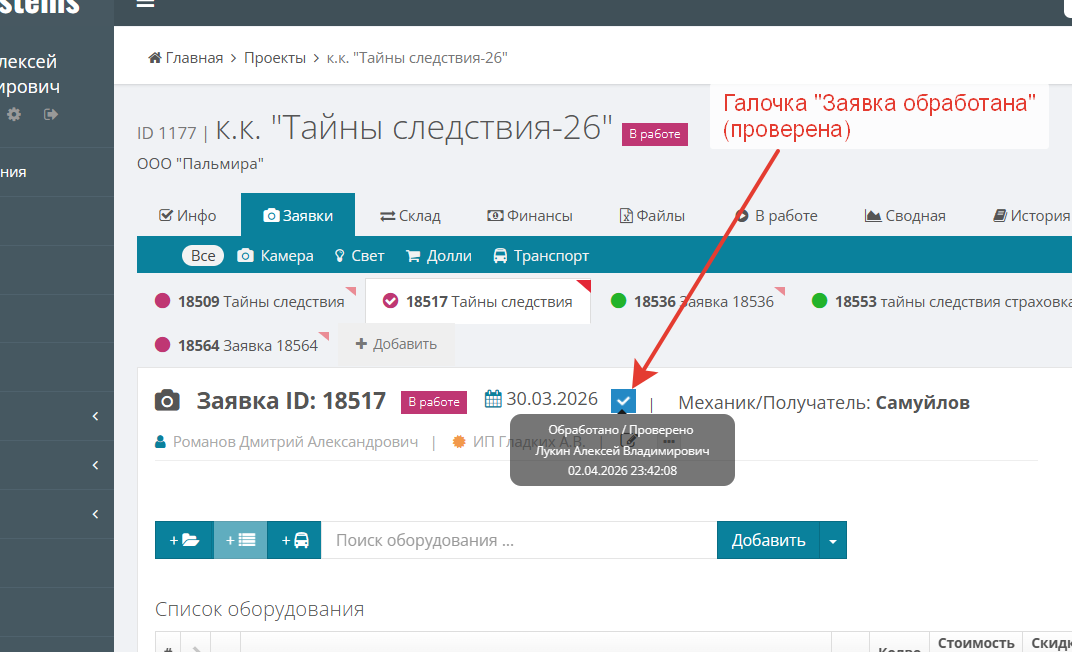Open the dropdown arrow next to Добавить
1072x652 pixels.
click(x=833, y=540)
